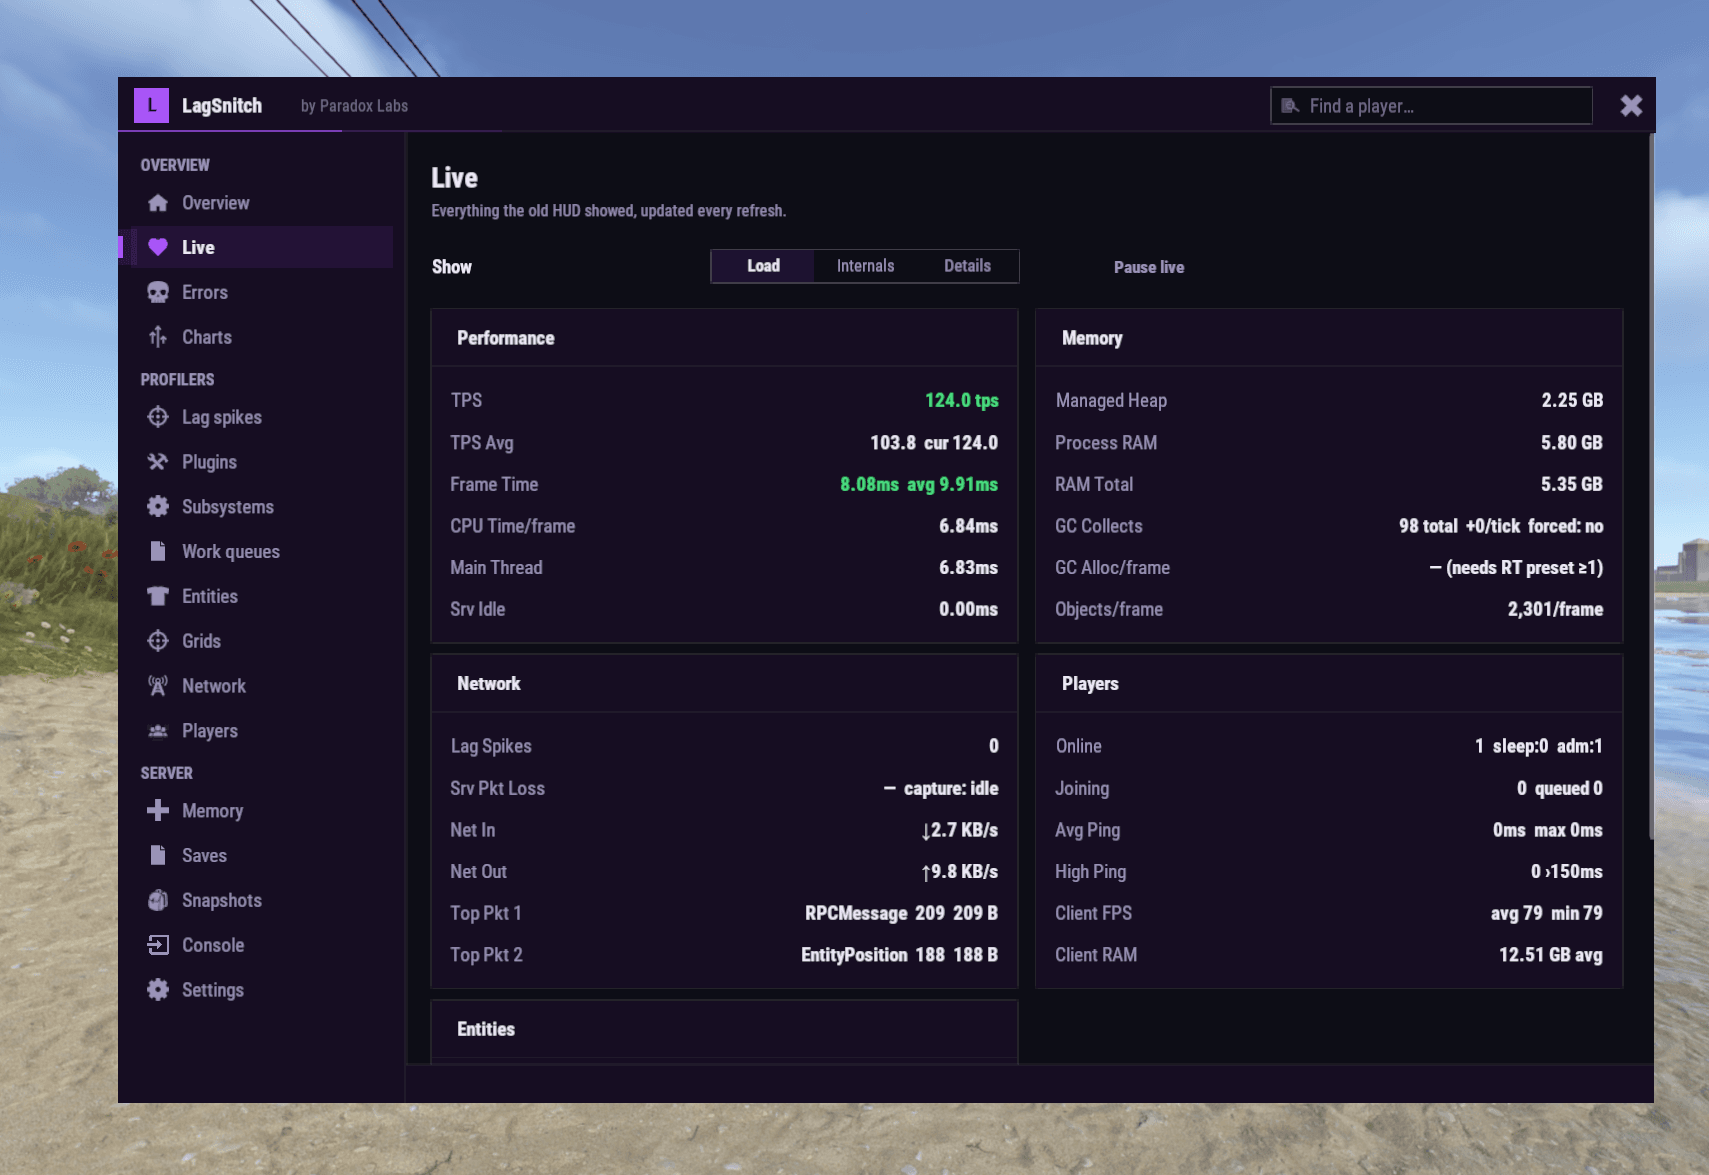
Task: Switch Show view to Internals
Action: pyautogui.click(x=866, y=266)
